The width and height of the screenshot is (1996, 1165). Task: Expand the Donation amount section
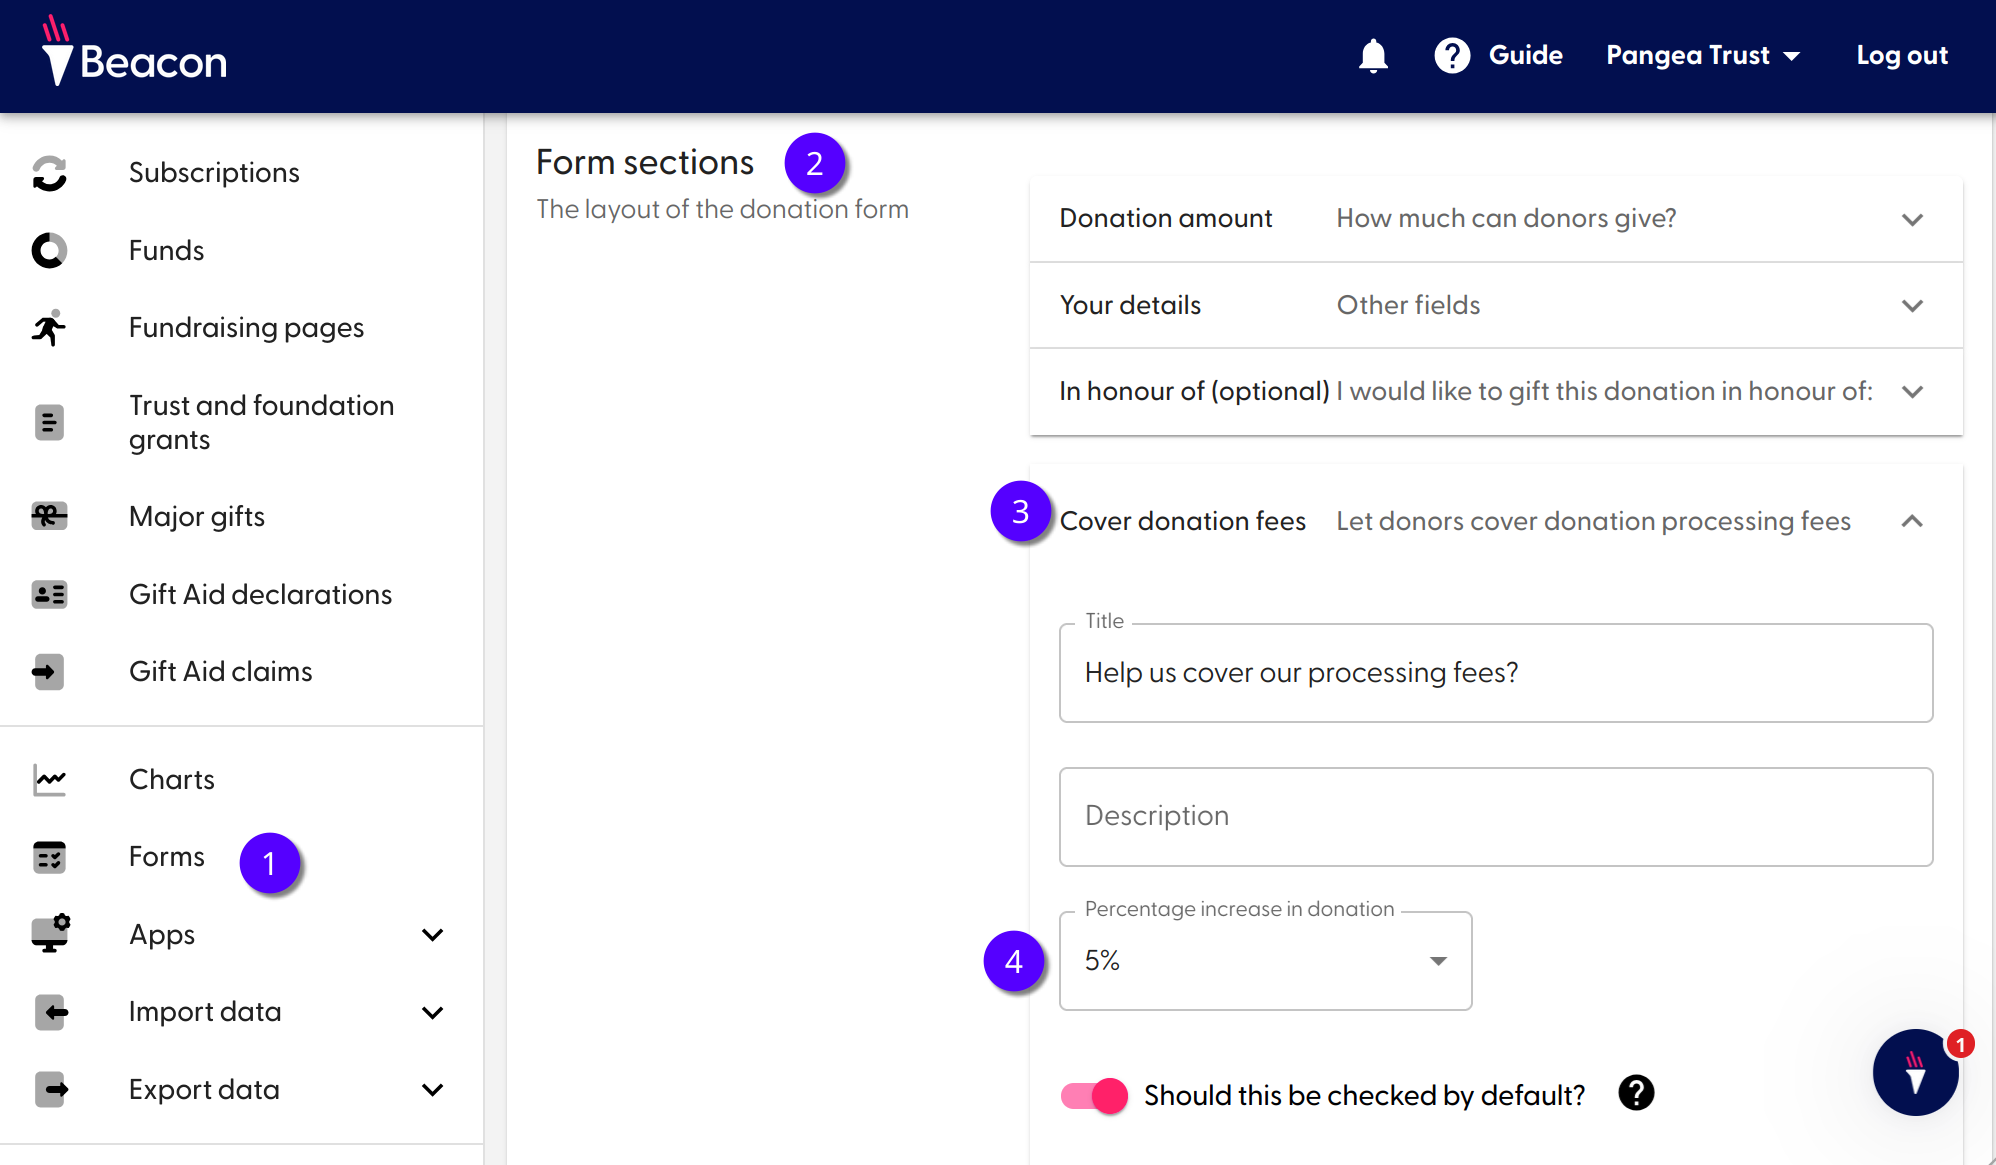pyautogui.click(x=1912, y=219)
